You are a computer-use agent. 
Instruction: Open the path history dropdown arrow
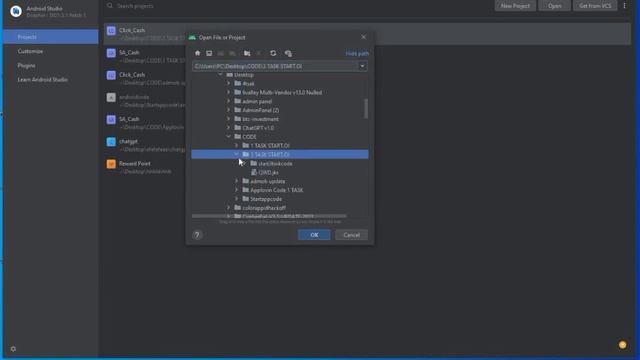pyautogui.click(x=362, y=66)
